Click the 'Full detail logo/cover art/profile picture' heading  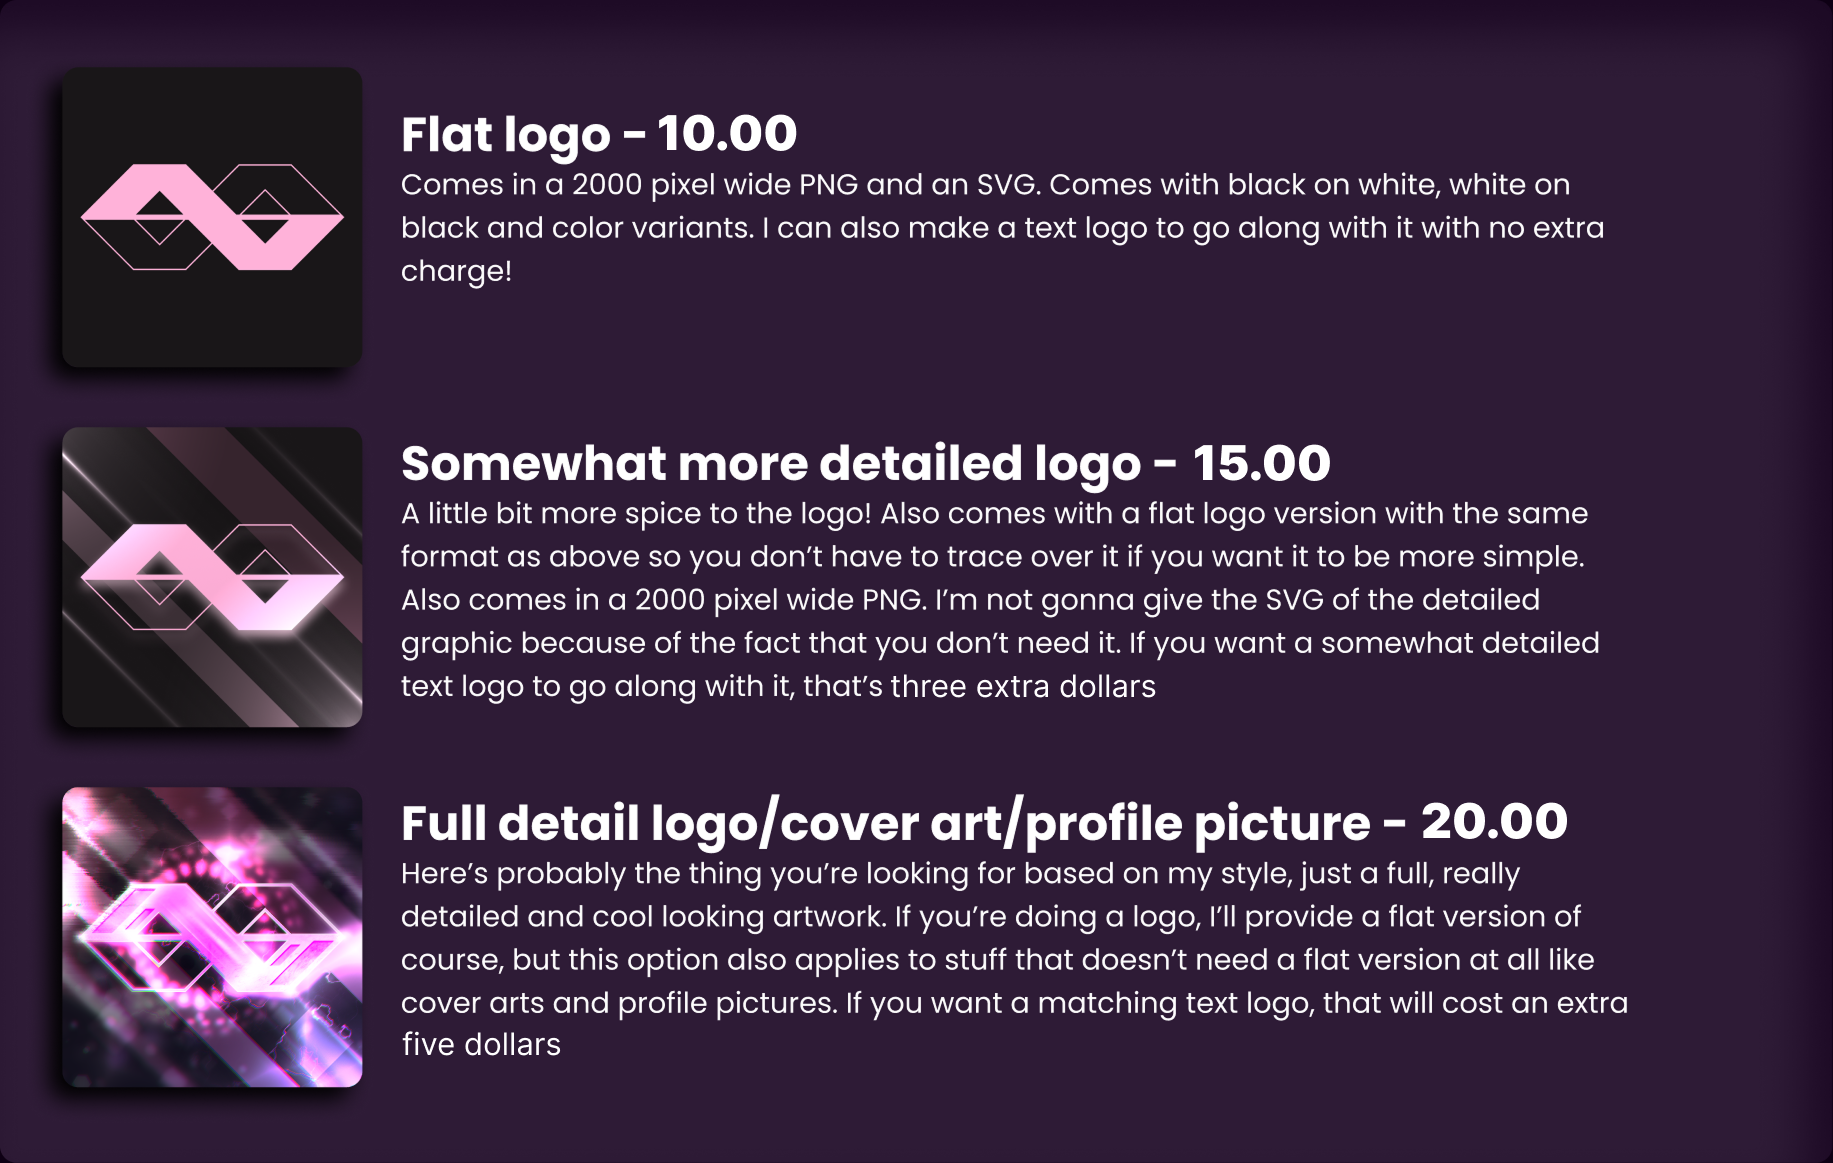coord(885,823)
